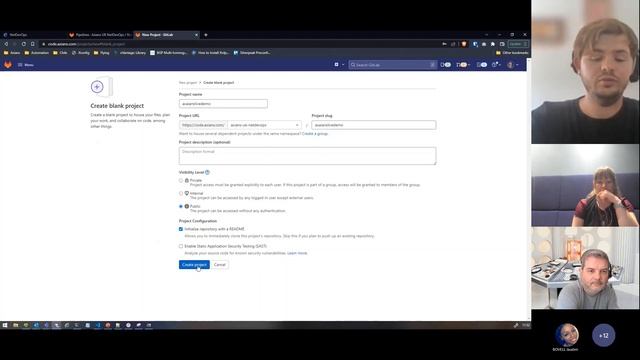Open File Explorer from the taskbar

(16, 325)
